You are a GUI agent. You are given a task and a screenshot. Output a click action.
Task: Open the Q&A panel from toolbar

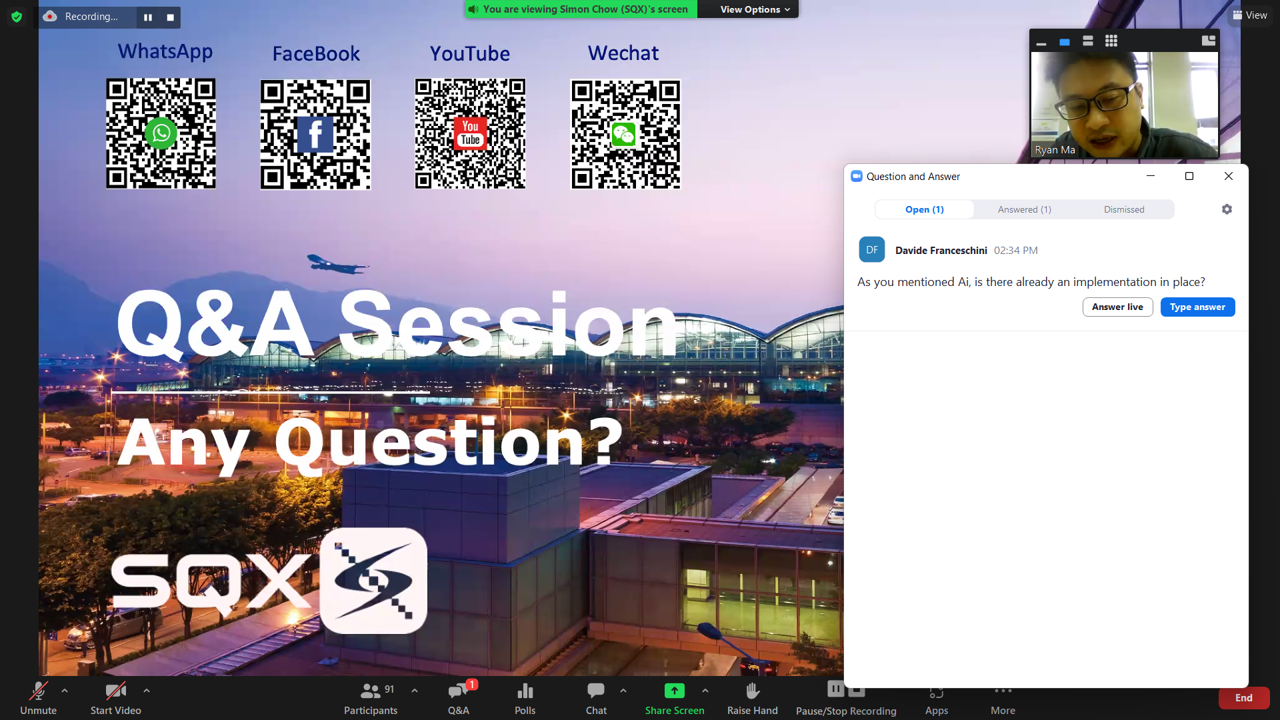(x=459, y=697)
